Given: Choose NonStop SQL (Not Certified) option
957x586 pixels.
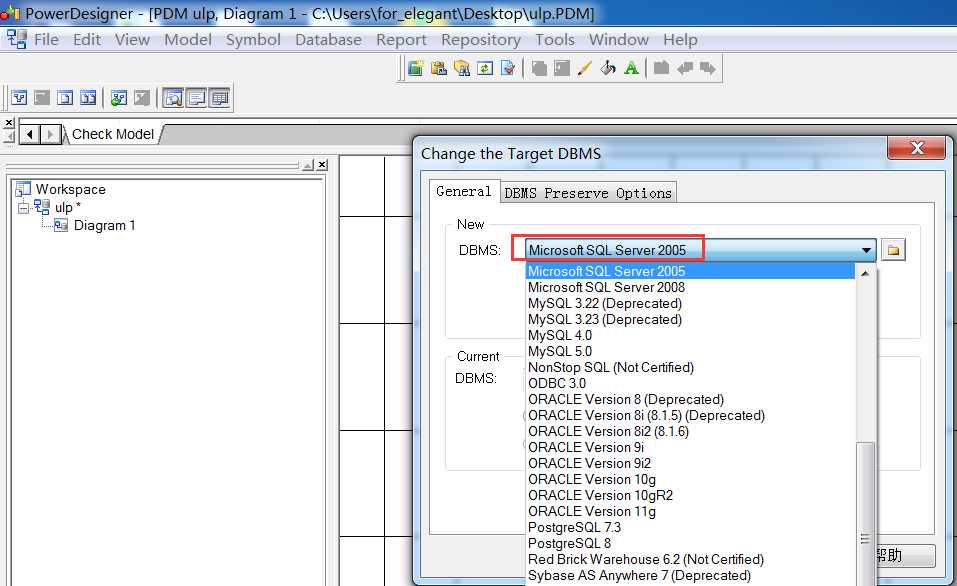Looking at the screenshot, I should point(690,367).
